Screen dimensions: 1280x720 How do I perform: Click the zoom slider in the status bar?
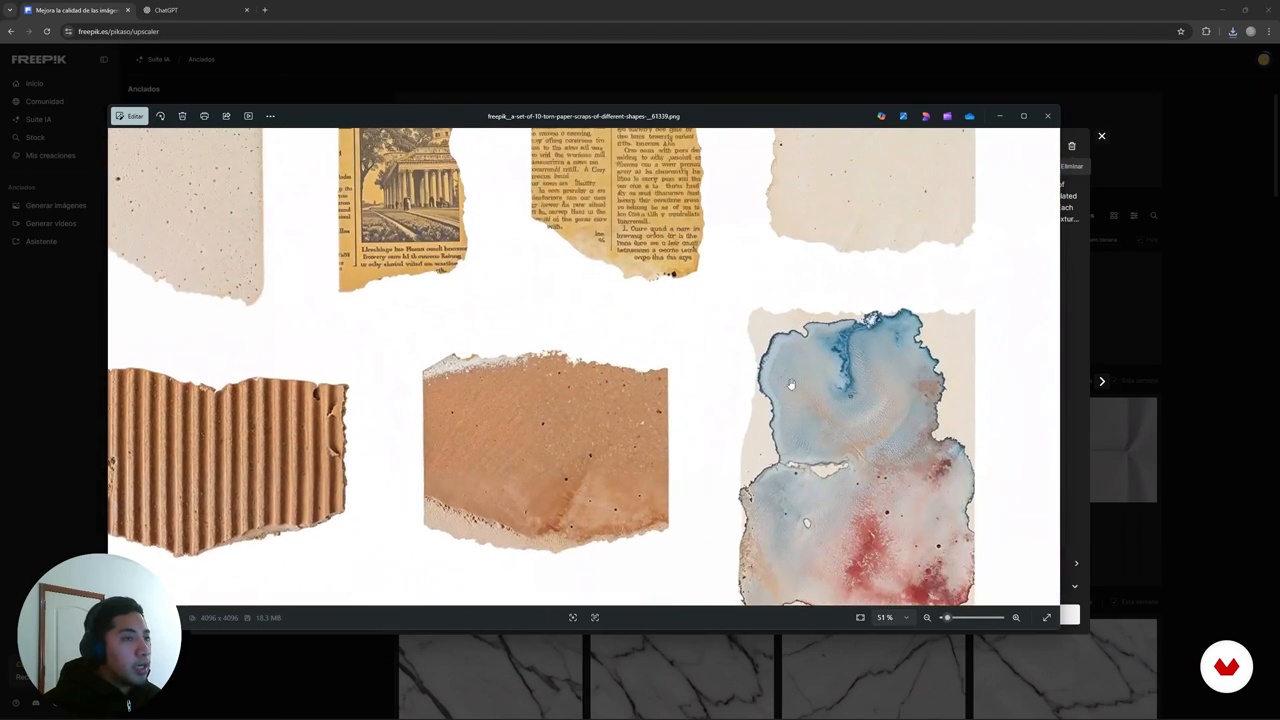click(973, 618)
